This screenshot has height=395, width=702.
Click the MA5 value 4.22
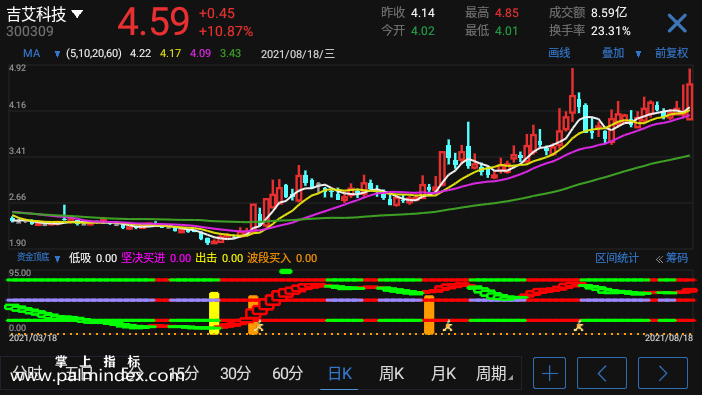pyautogui.click(x=140, y=54)
